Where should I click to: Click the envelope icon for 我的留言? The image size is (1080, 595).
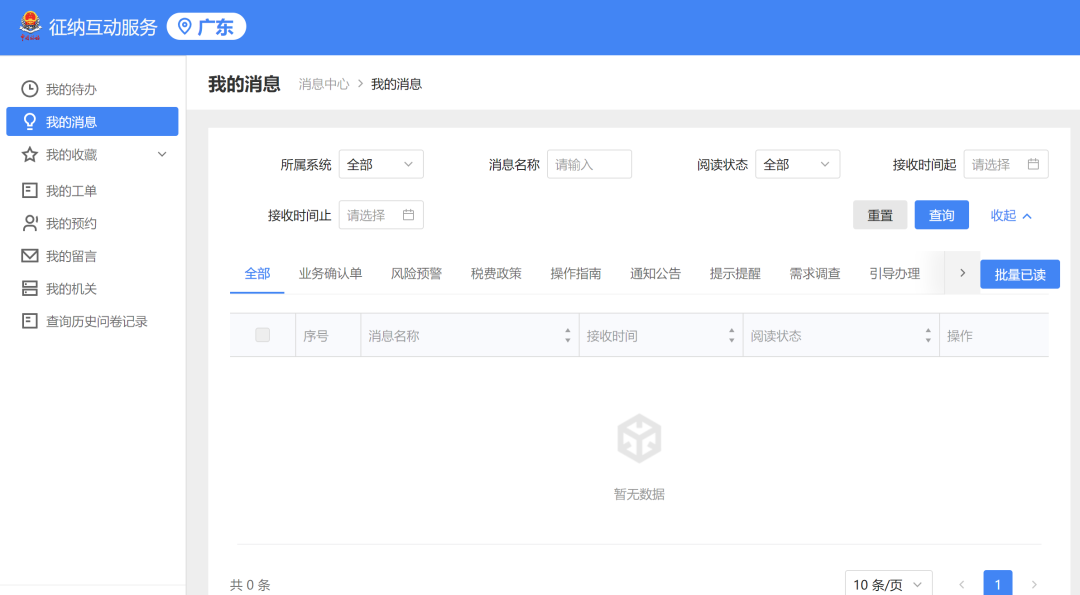(30, 255)
